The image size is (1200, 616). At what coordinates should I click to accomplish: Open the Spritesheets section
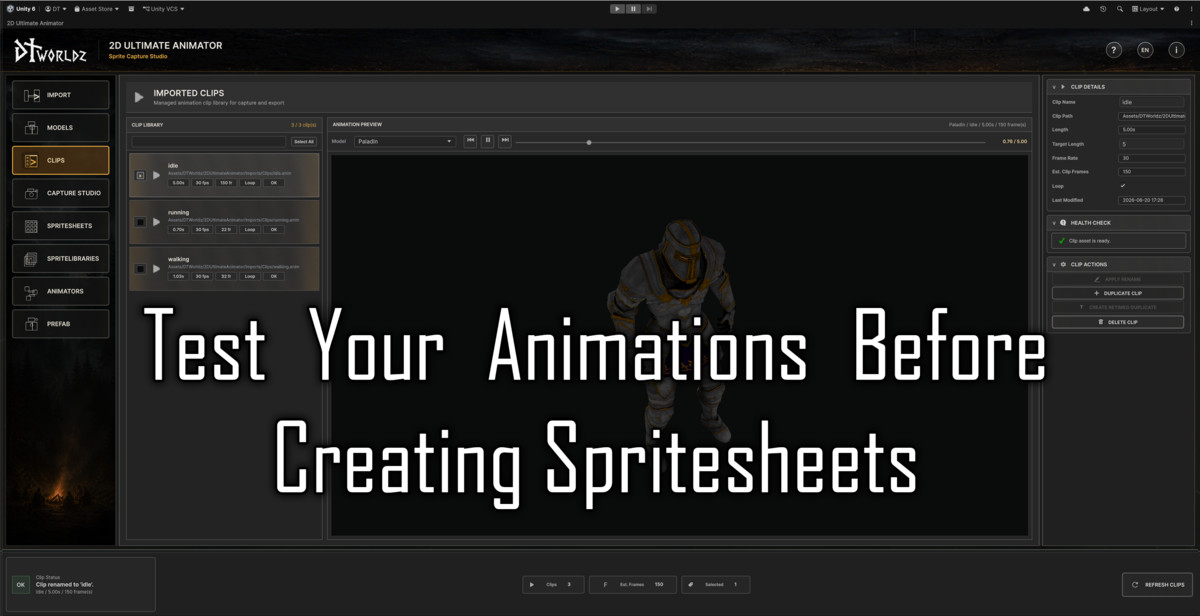point(61,226)
